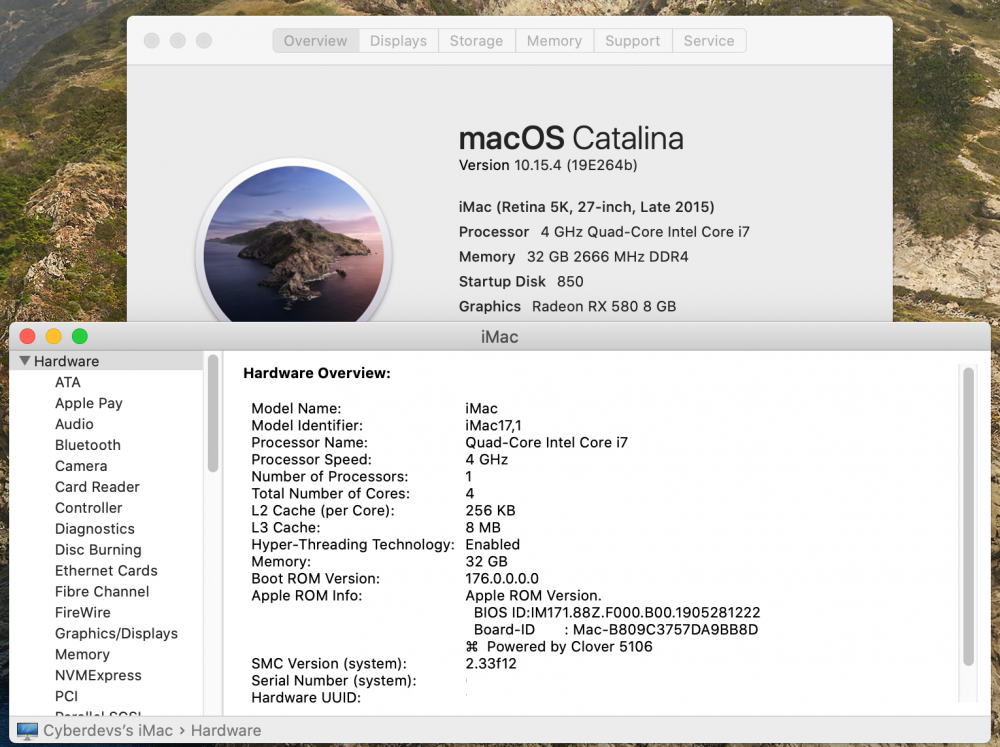Select Apple Pay in the sidebar

(89, 403)
